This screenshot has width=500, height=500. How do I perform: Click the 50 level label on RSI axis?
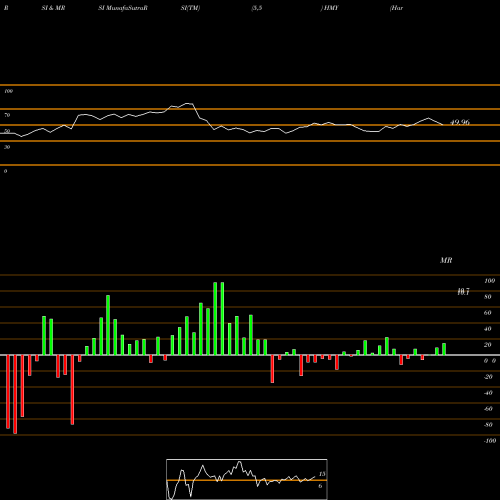tap(7, 131)
